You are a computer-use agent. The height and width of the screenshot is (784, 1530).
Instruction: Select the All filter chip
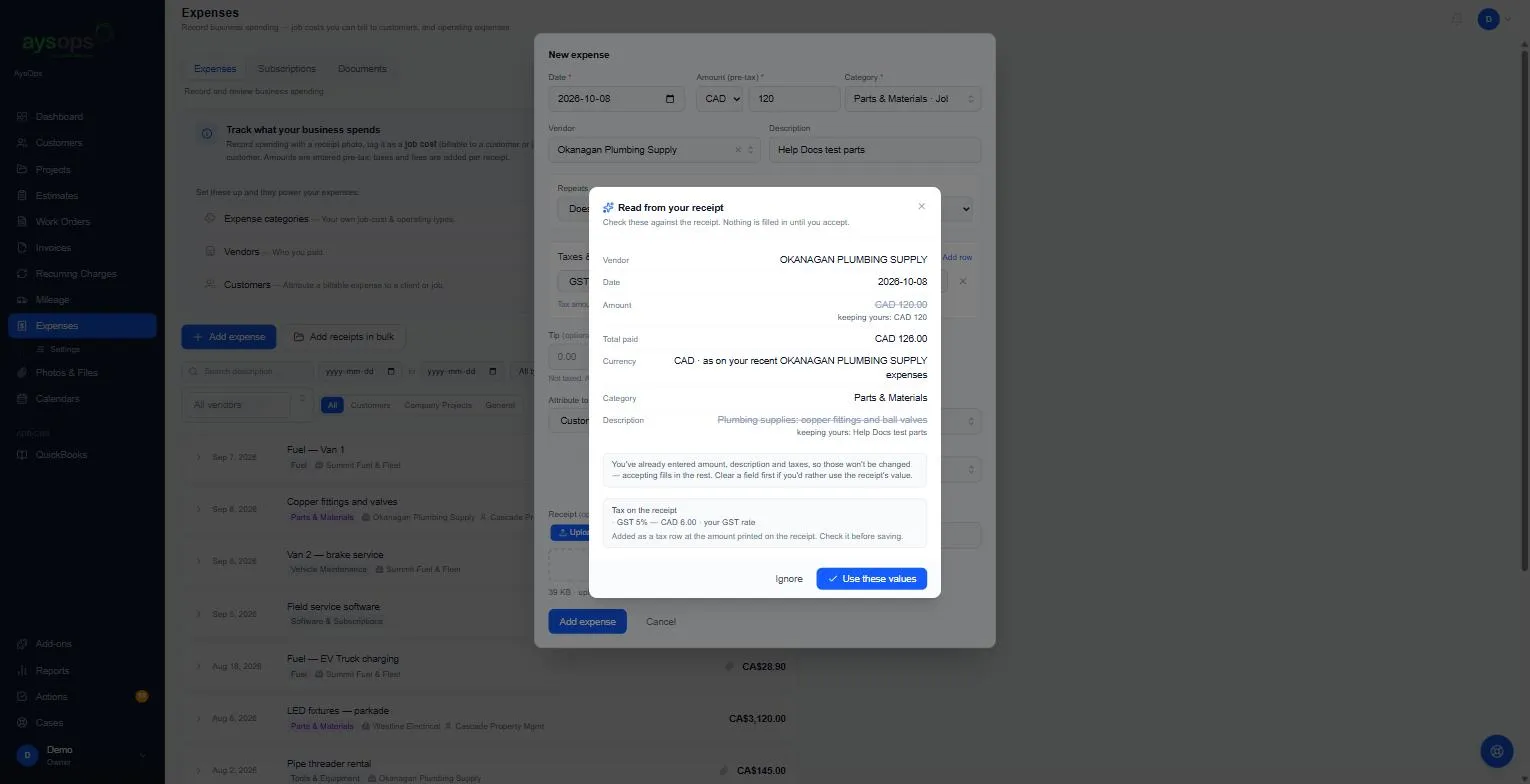pyautogui.click(x=332, y=405)
